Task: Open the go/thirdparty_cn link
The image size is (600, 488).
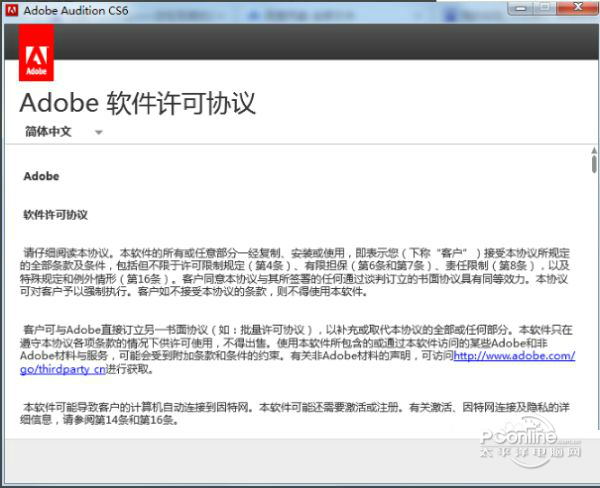Action: pos(63,369)
